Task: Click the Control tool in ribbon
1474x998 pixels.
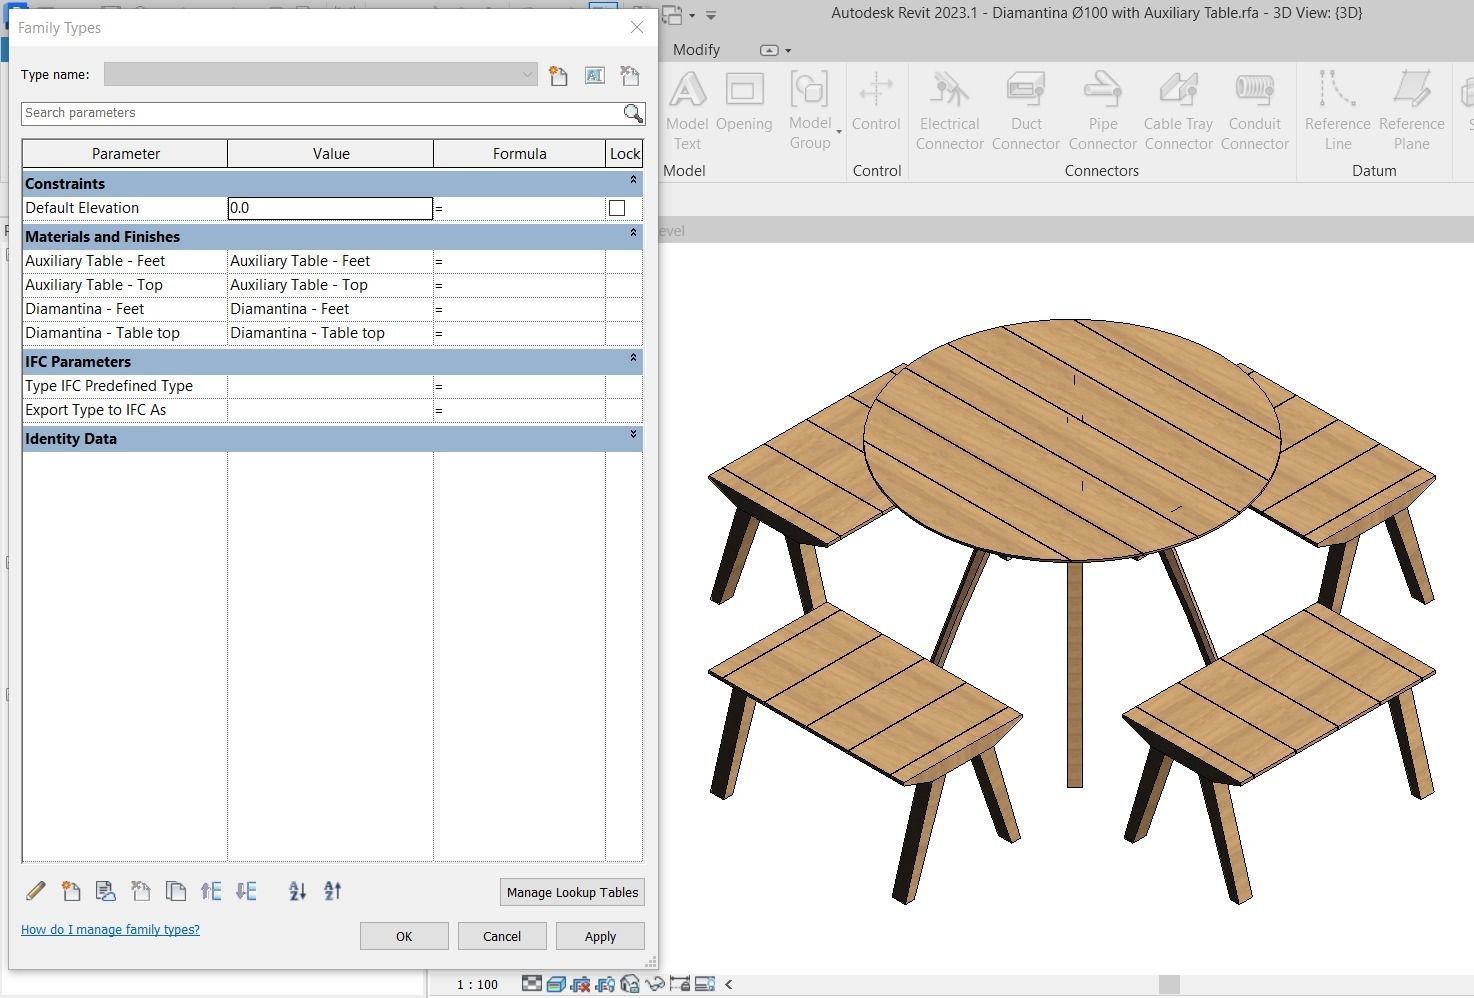Action: point(876,102)
